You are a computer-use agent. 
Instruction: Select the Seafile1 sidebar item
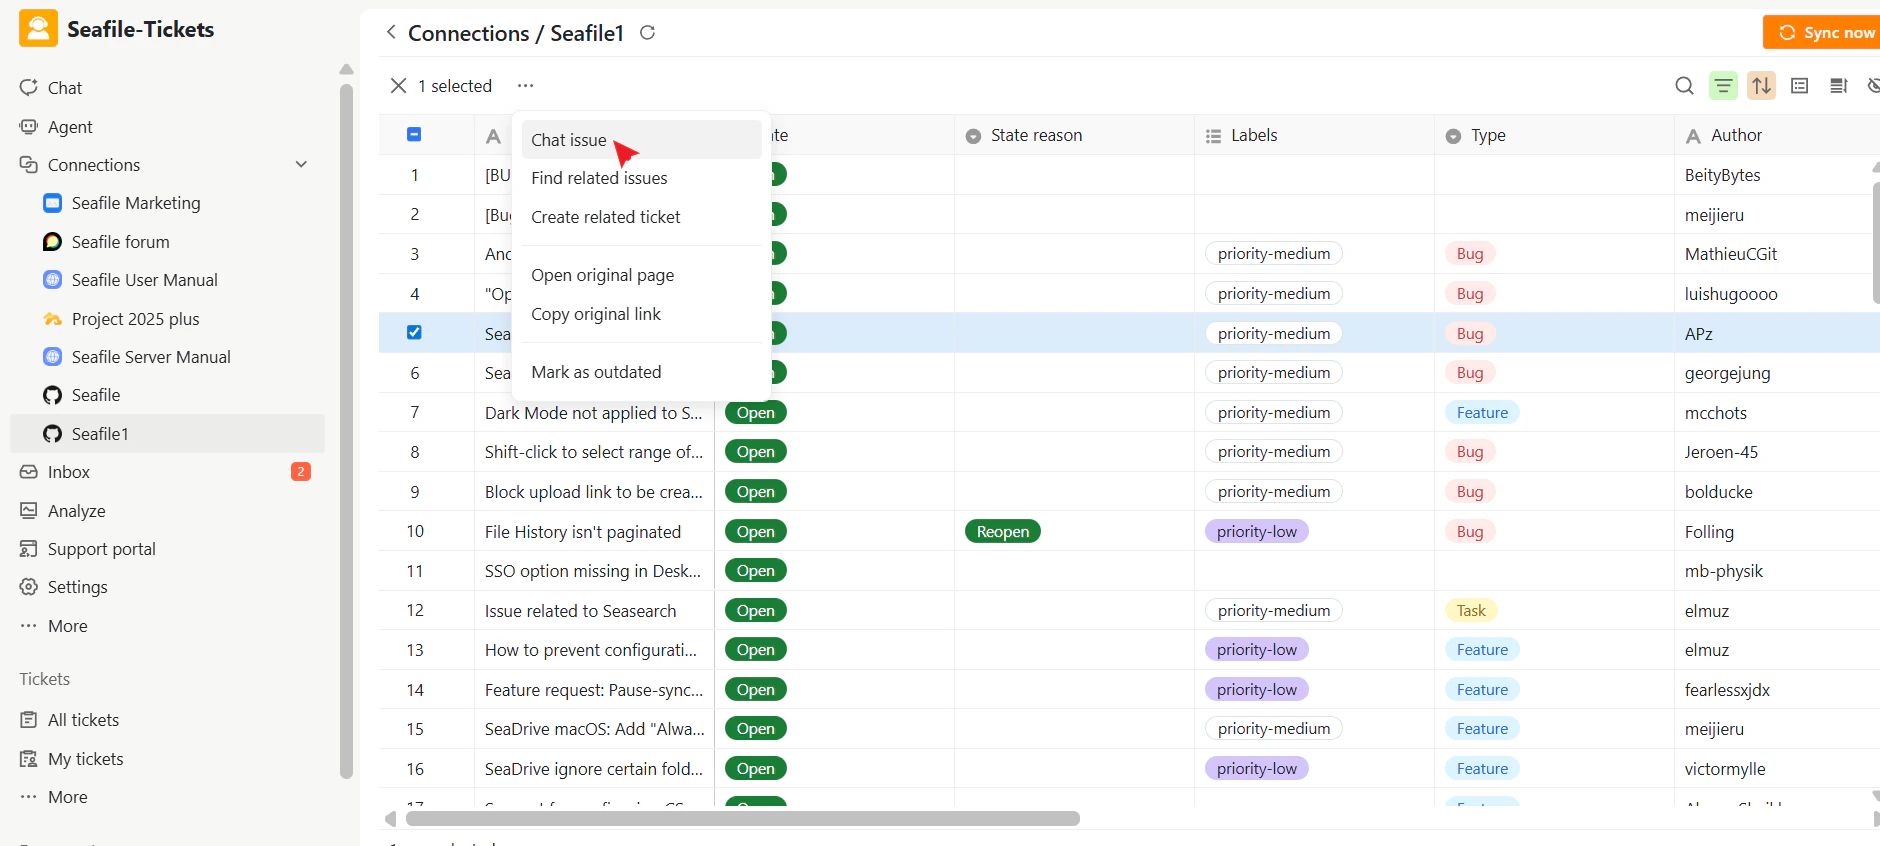pos(167,434)
